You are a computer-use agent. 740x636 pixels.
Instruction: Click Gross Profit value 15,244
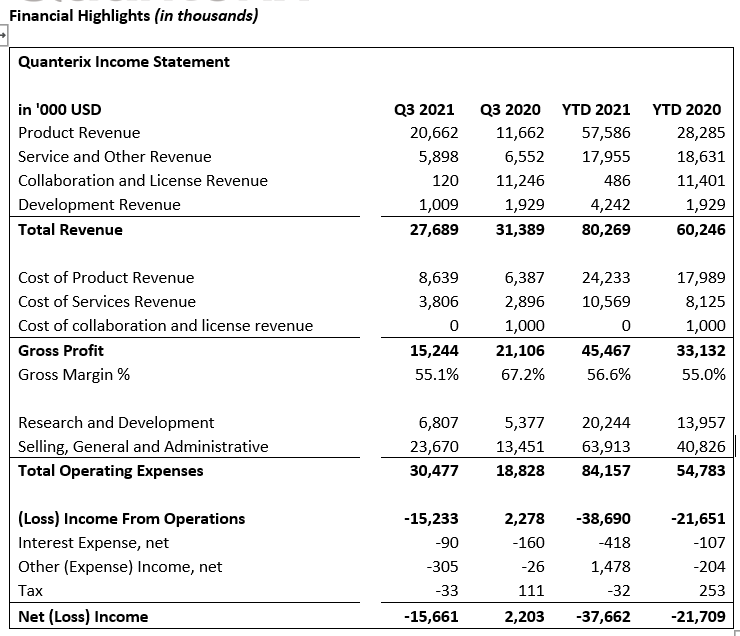(x=434, y=351)
